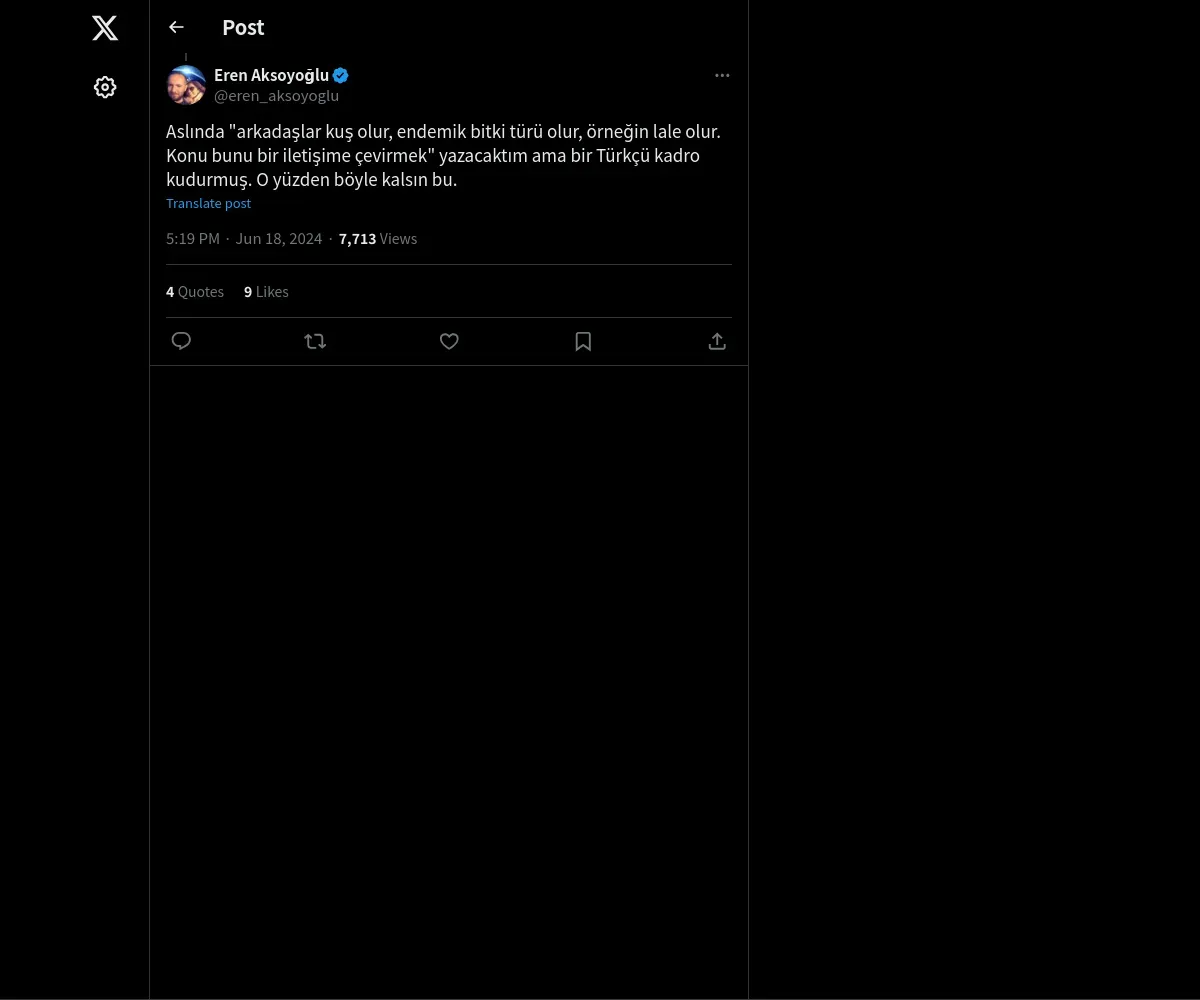Open the settings gear icon
The height and width of the screenshot is (1000, 1200).
(x=105, y=88)
